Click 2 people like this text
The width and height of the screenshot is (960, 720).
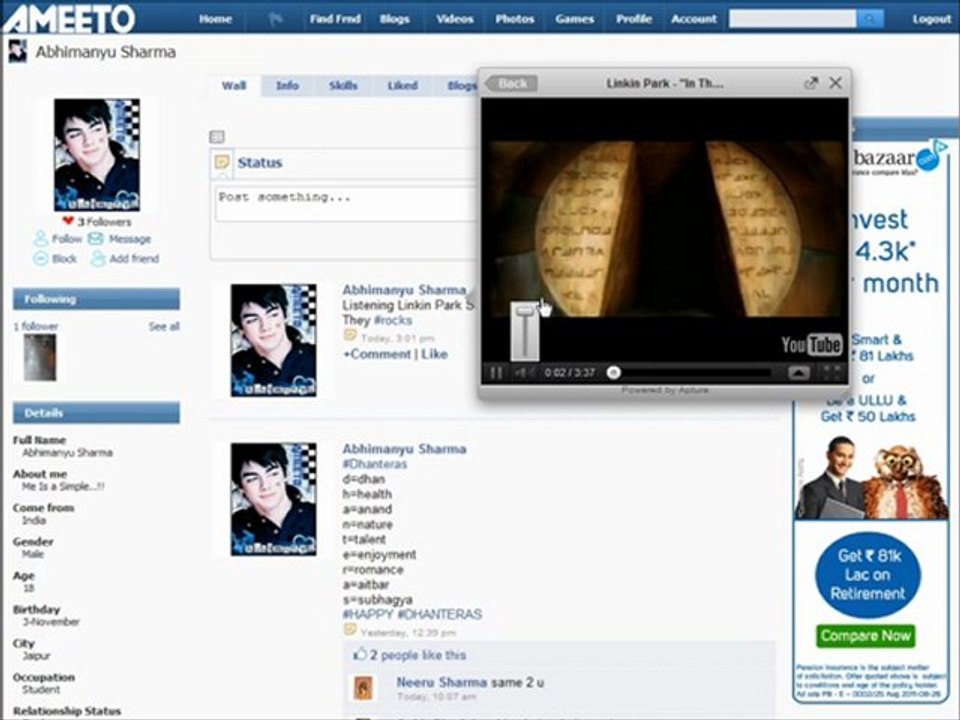coord(418,655)
